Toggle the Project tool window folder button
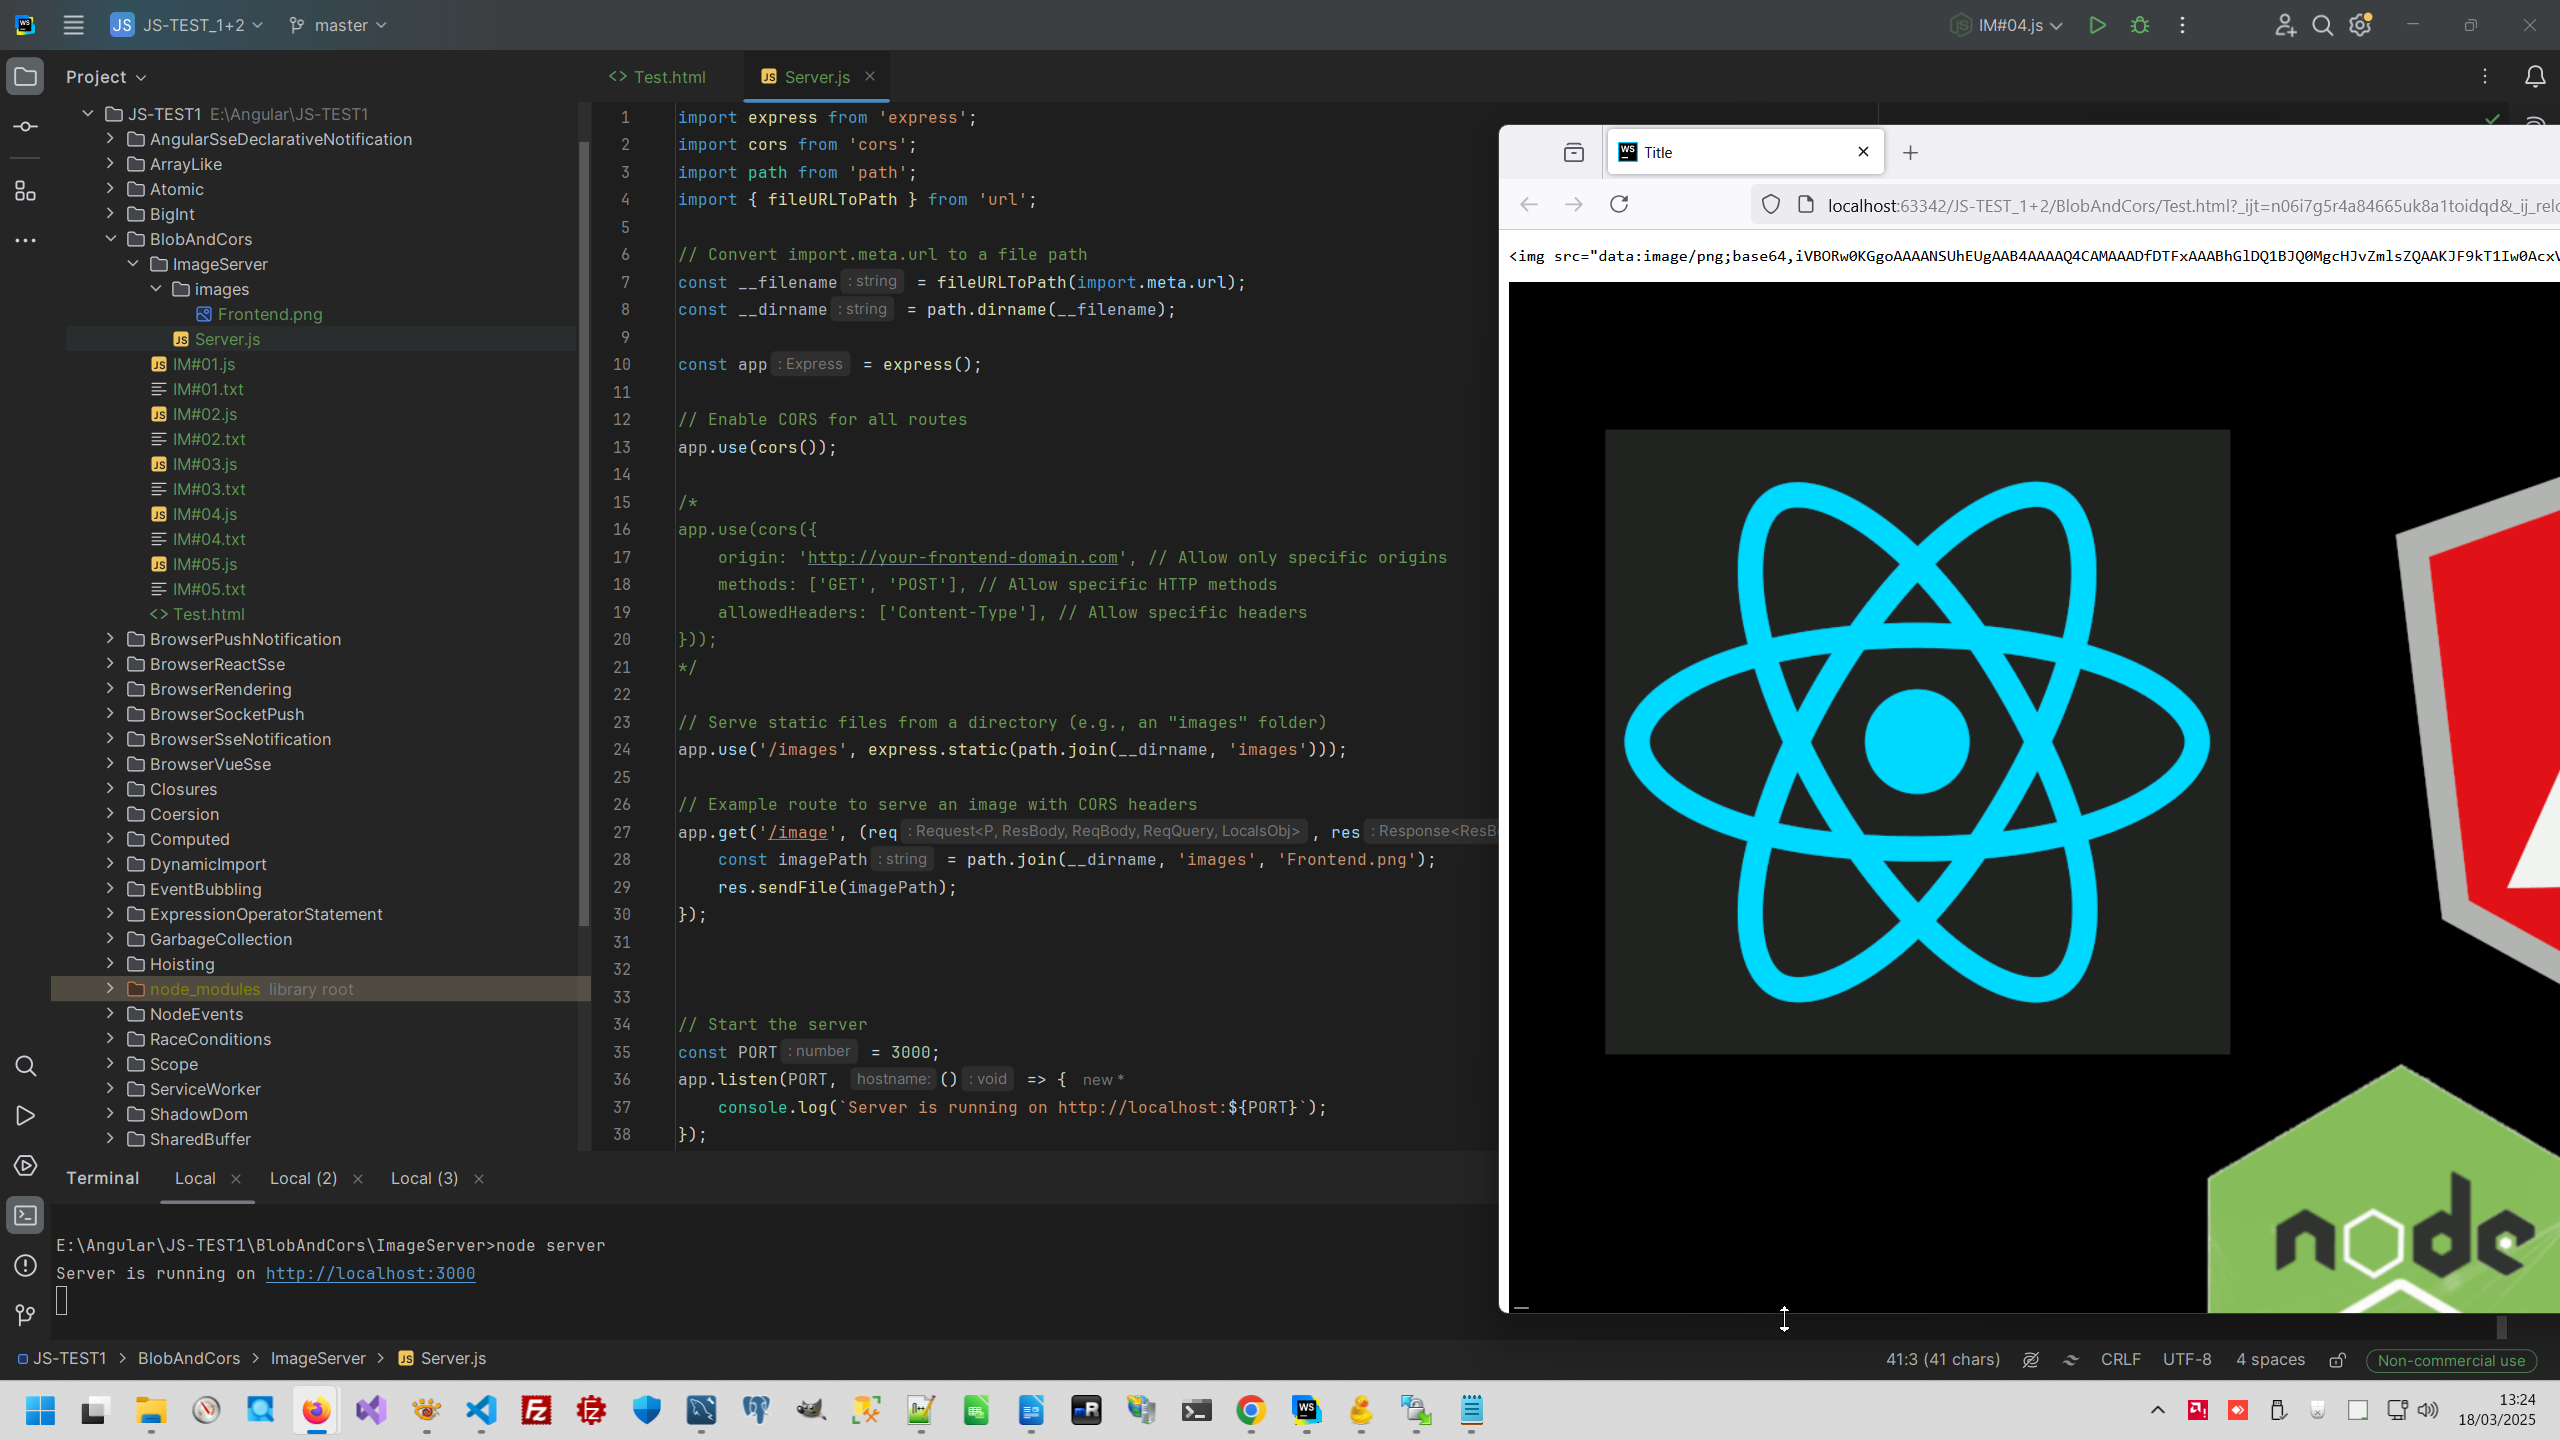 click(26, 77)
